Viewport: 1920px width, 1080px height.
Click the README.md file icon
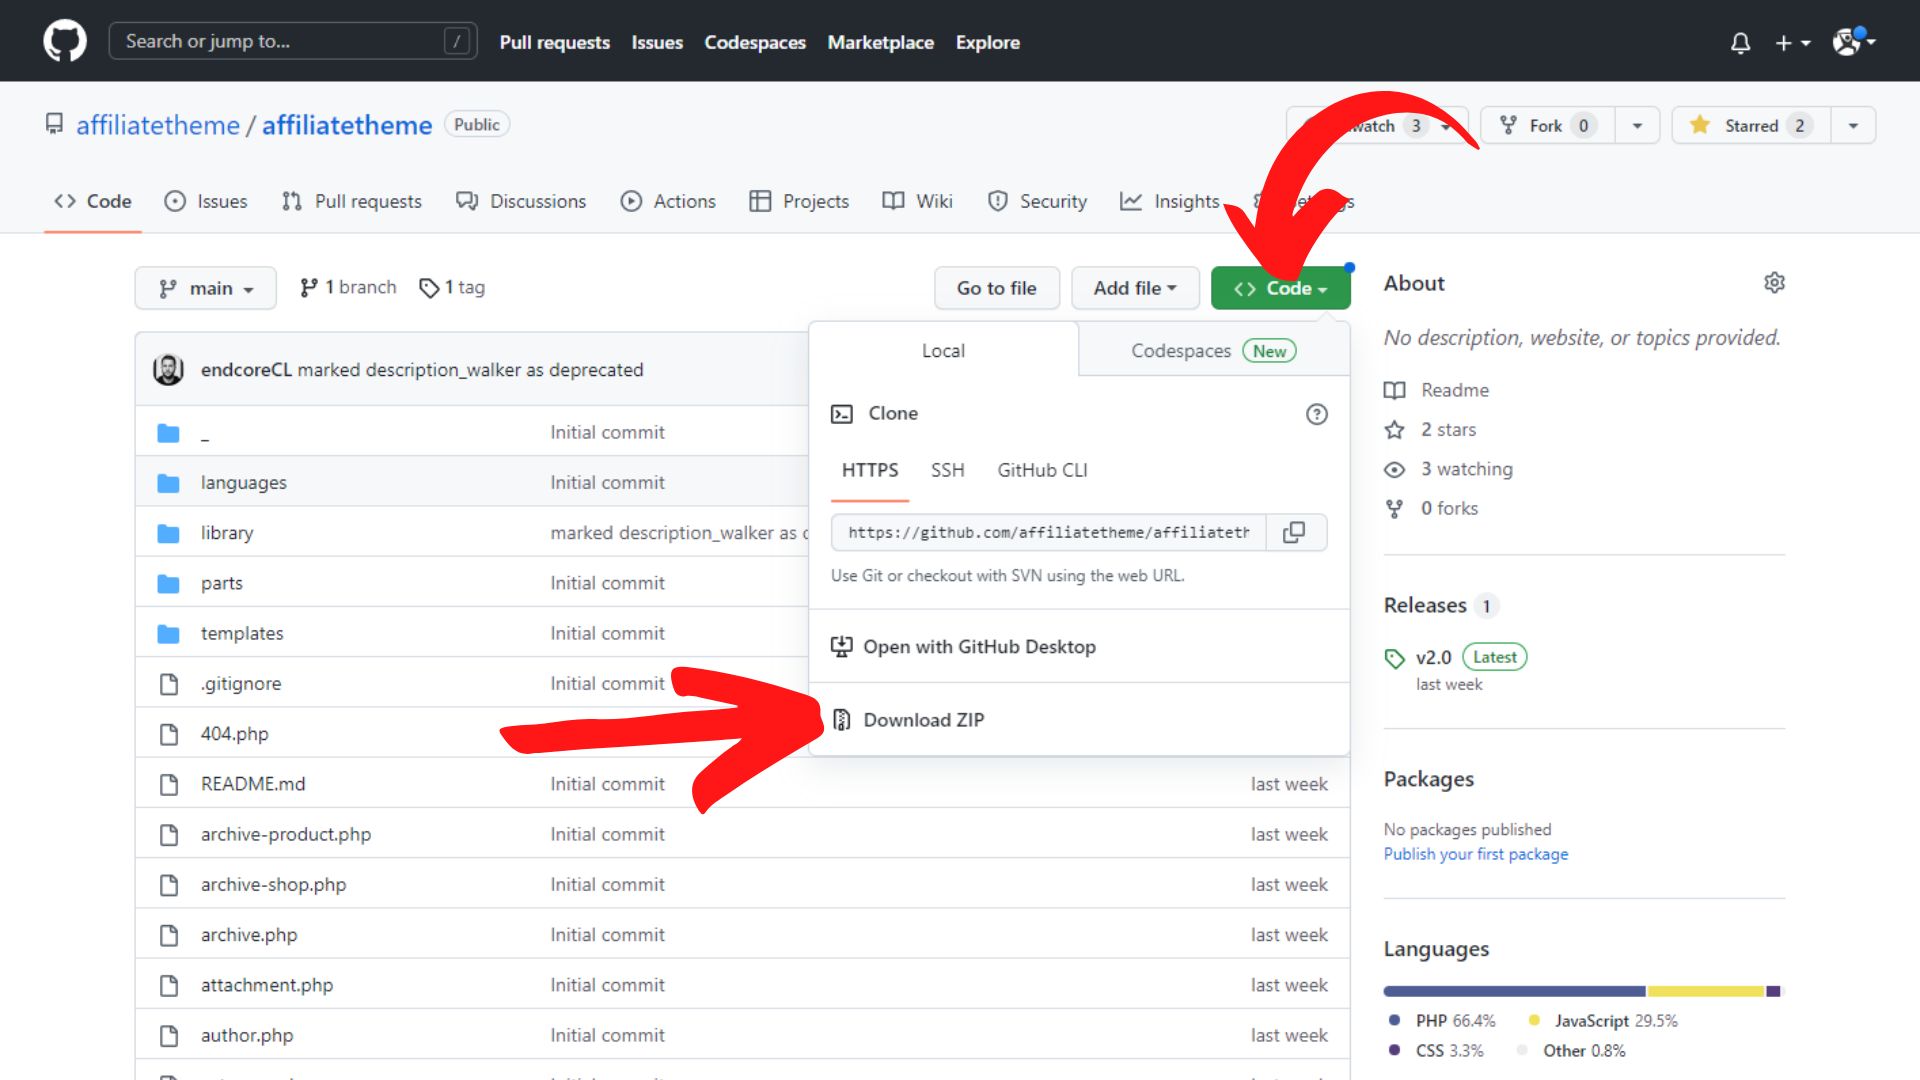click(x=169, y=784)
